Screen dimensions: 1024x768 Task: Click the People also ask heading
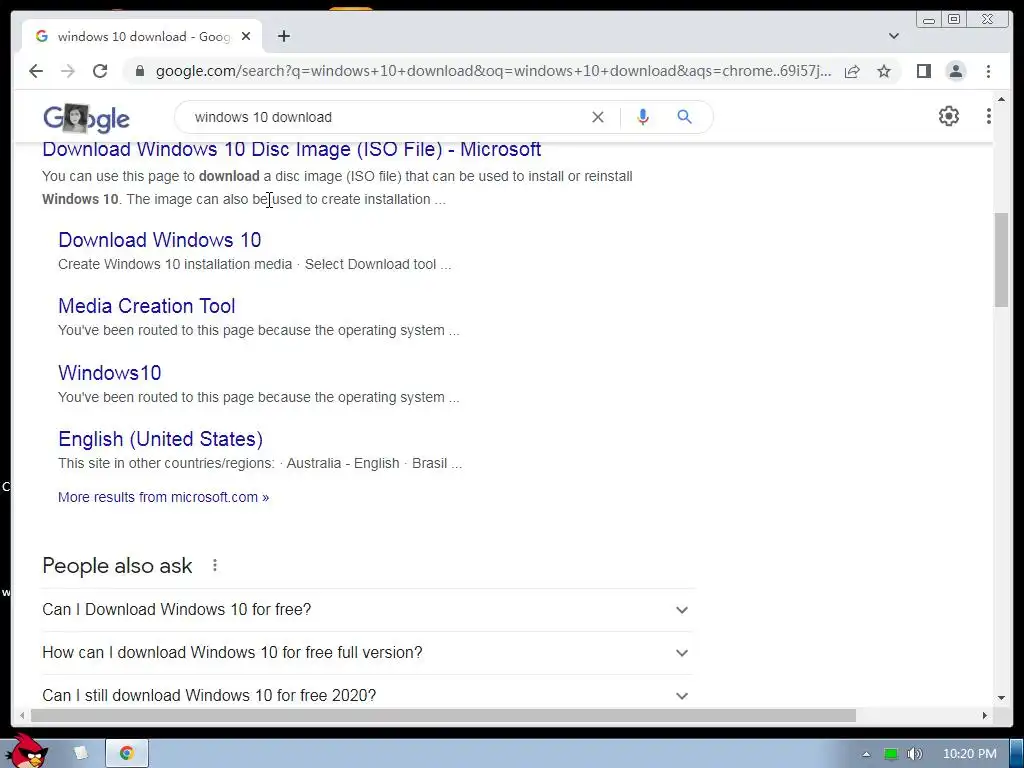118,566
